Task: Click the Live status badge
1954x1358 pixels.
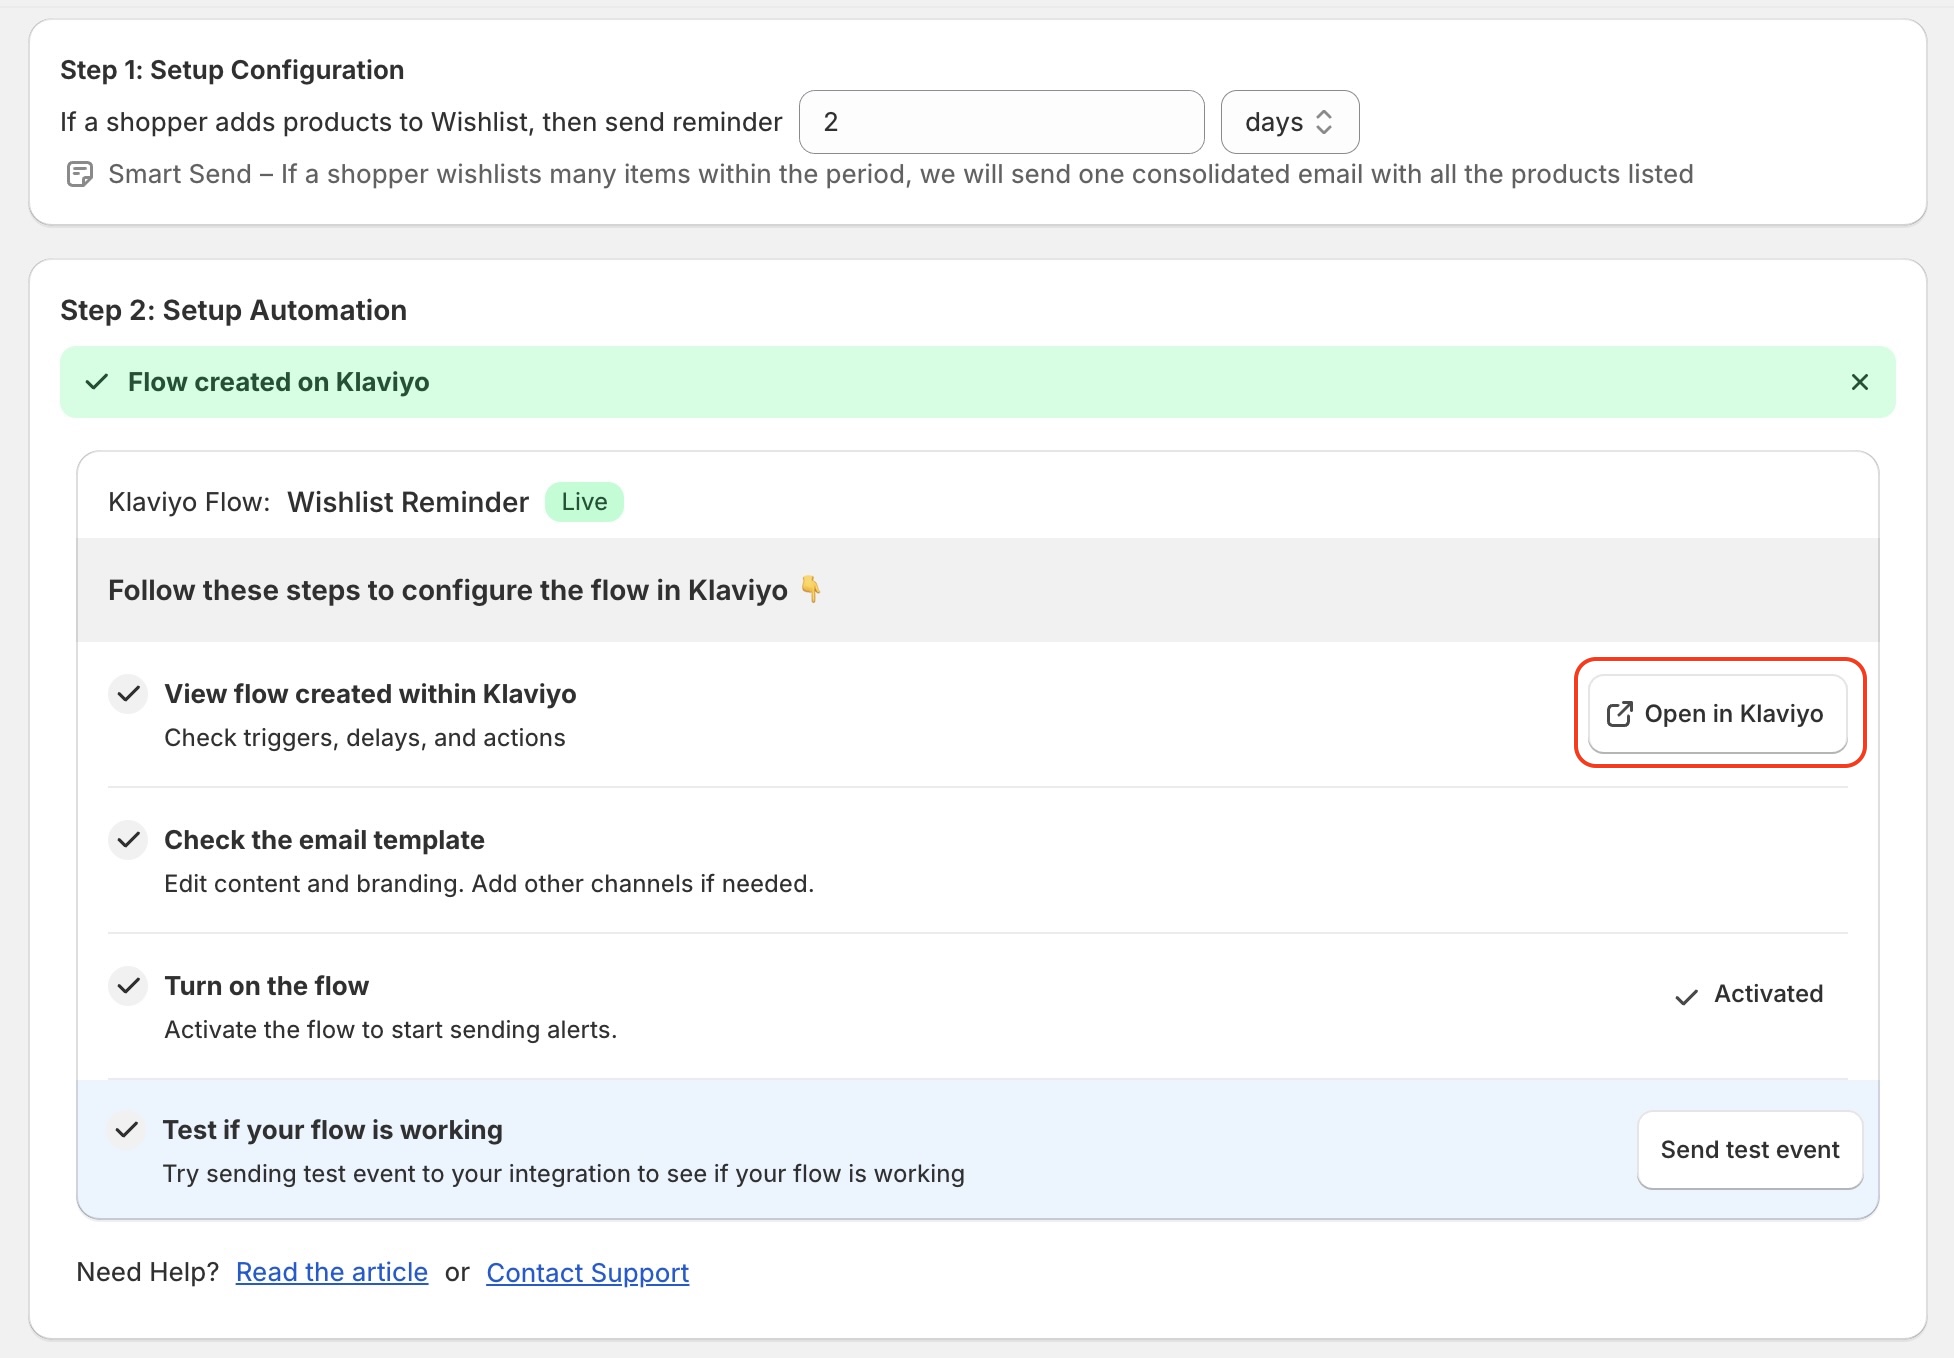Action: pyautogui.click(x=584, y=502)
